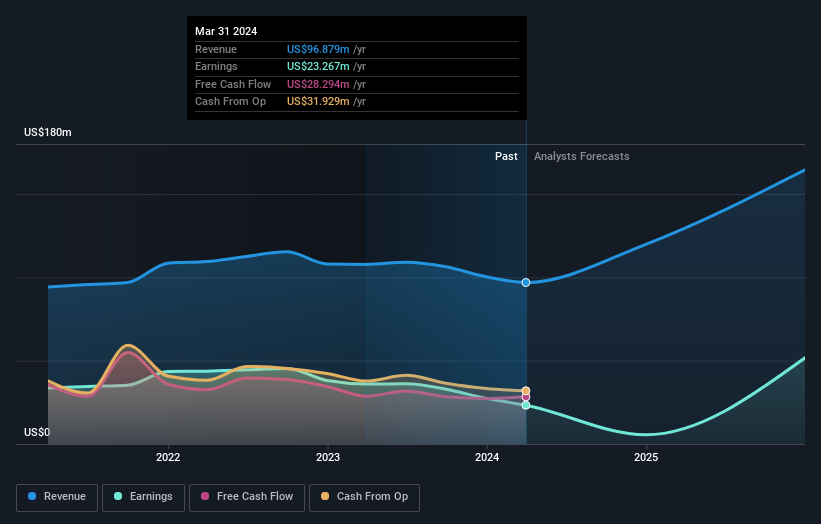Click the teal Earnings data point marker
This screenshot has width=821, height=524.
(526, 405)
